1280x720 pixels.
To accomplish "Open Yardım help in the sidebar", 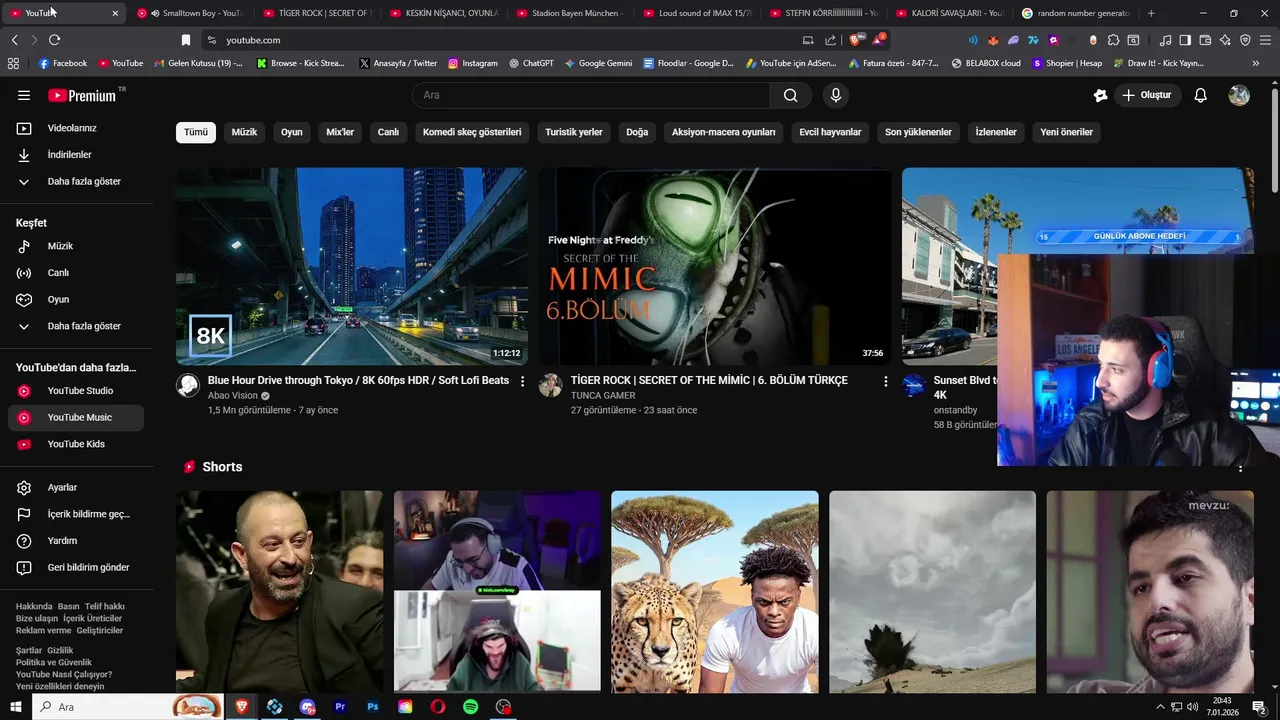I will [76, 541].
